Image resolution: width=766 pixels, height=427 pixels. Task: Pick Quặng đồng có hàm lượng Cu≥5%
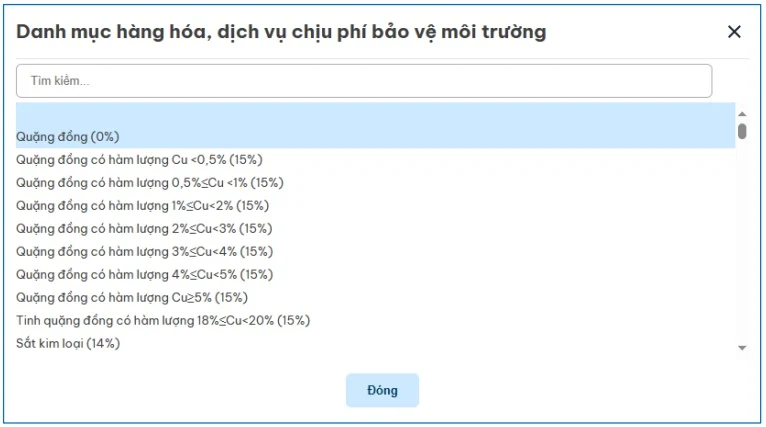point(132,297)
